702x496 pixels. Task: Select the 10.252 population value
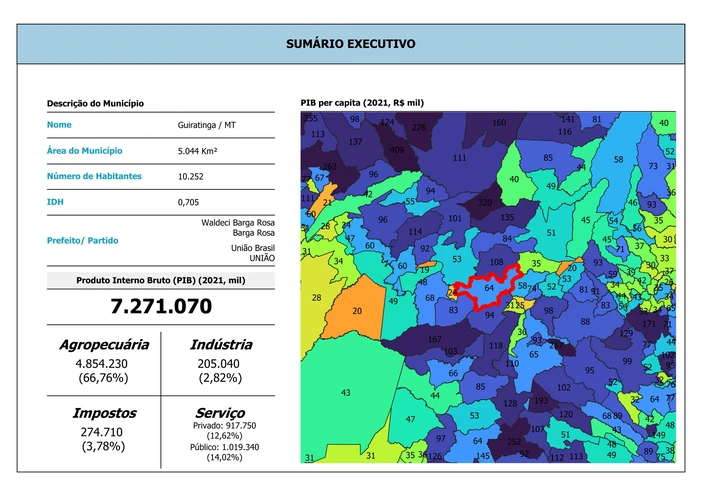point(191,176)
